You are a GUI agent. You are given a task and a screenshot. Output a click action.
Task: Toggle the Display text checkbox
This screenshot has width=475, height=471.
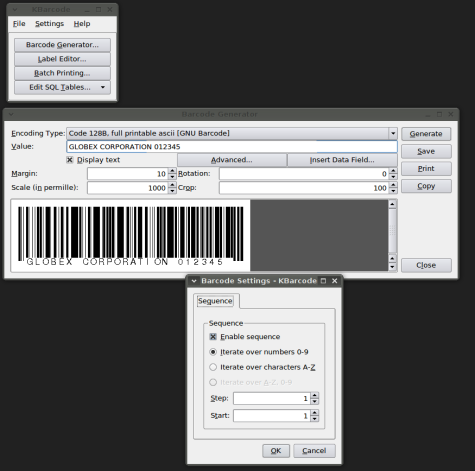70,160
